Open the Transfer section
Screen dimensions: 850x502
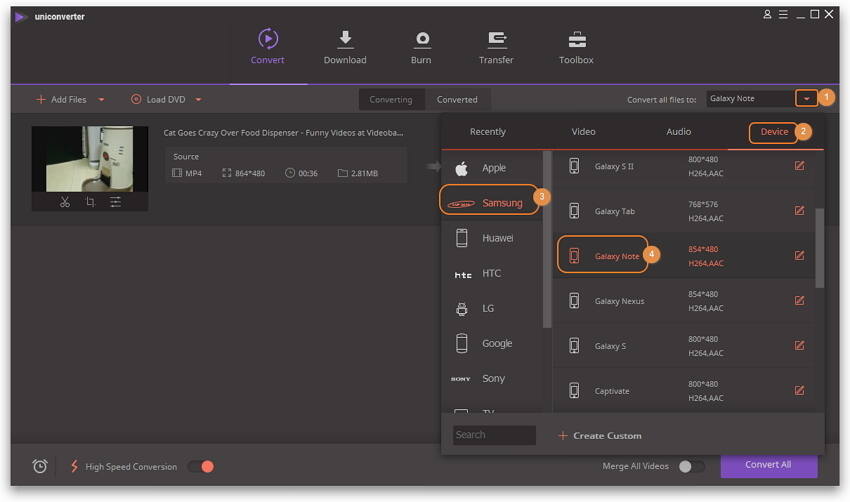click(496, 47)
